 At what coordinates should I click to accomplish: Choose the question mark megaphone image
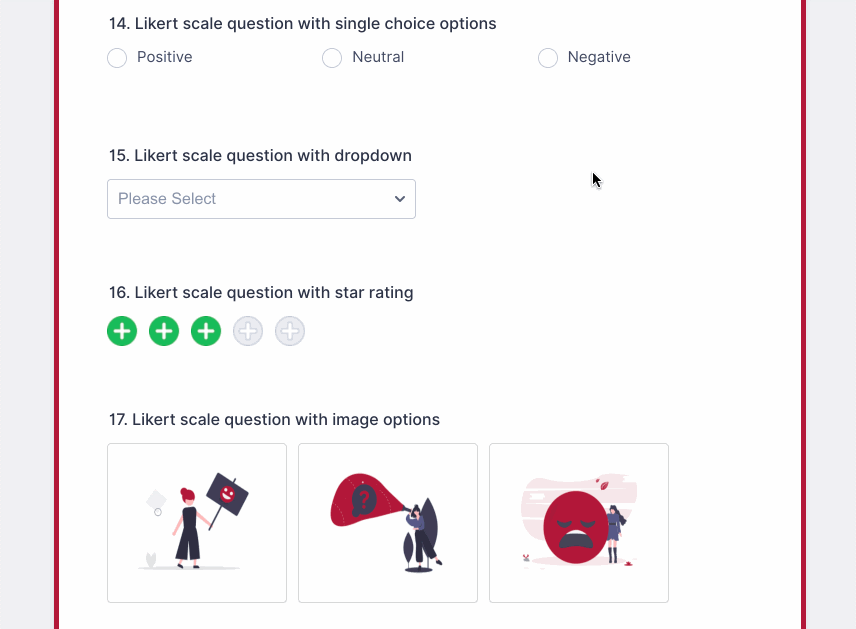[x=388, y=523]
